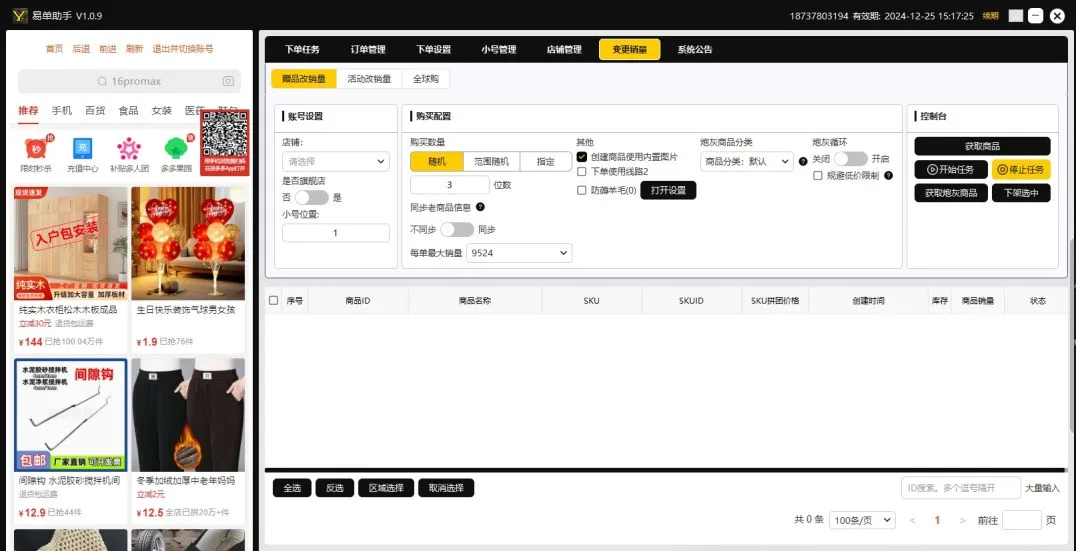The image size is (1076, 551).
Task: Open the 100条/页 page size dropdown
Action: click(x=864, y=520)
